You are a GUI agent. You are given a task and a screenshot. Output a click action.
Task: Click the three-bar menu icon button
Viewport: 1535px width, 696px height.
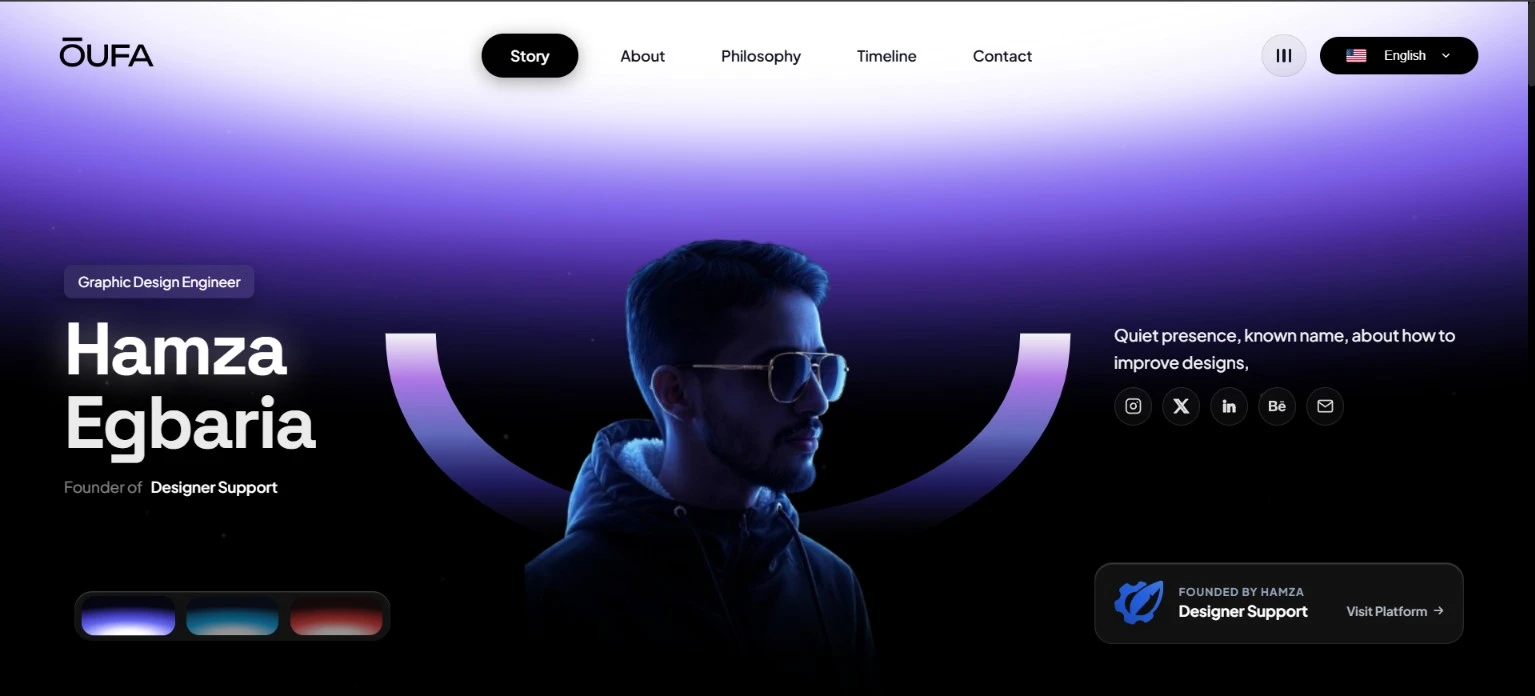[1284, 56]
